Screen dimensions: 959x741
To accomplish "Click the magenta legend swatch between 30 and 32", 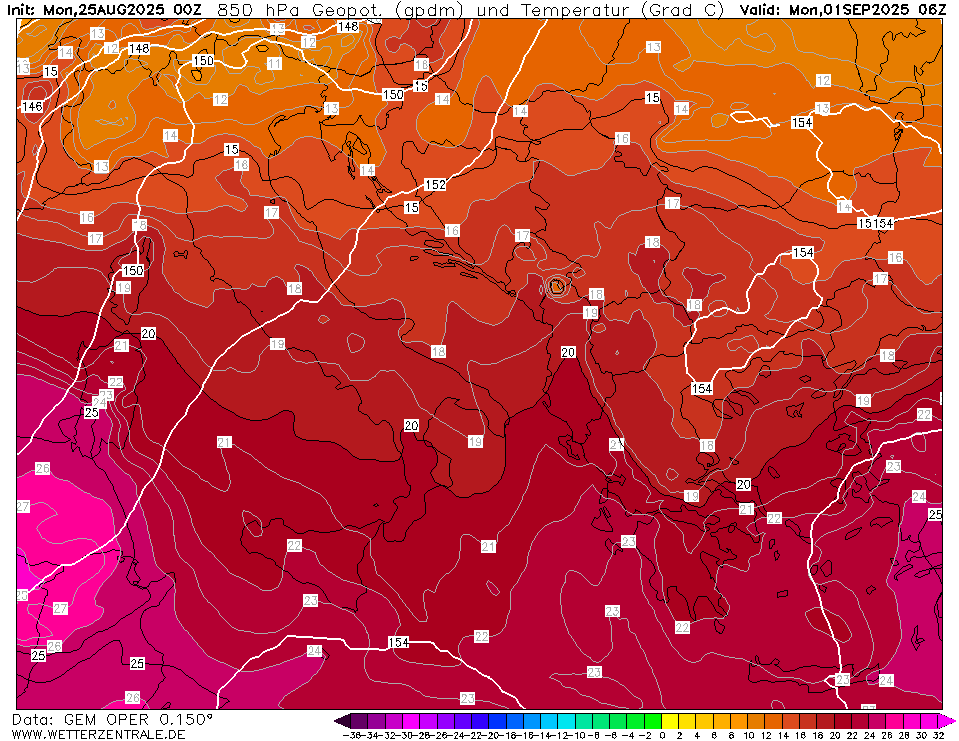I will pos(928,720).
